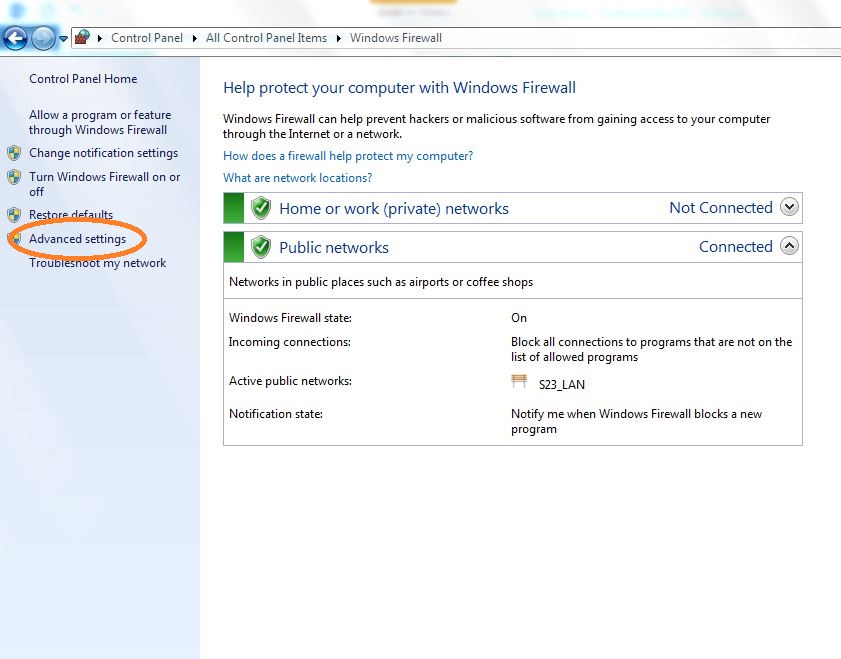Select Windows Firewall in the breadcrumb trail
The width and height of the screenshot is (841, 659).
pos(395,38)
